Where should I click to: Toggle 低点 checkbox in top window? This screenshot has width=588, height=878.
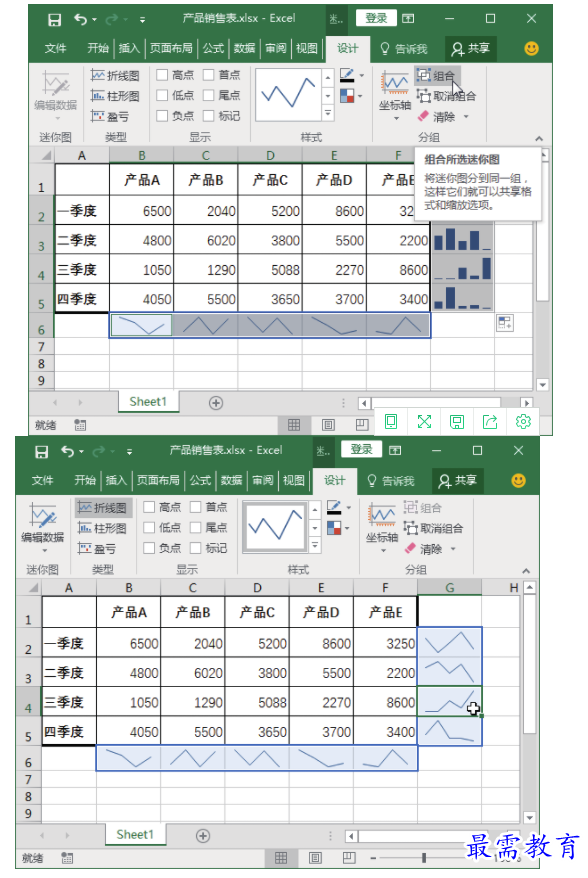[162, 95]
